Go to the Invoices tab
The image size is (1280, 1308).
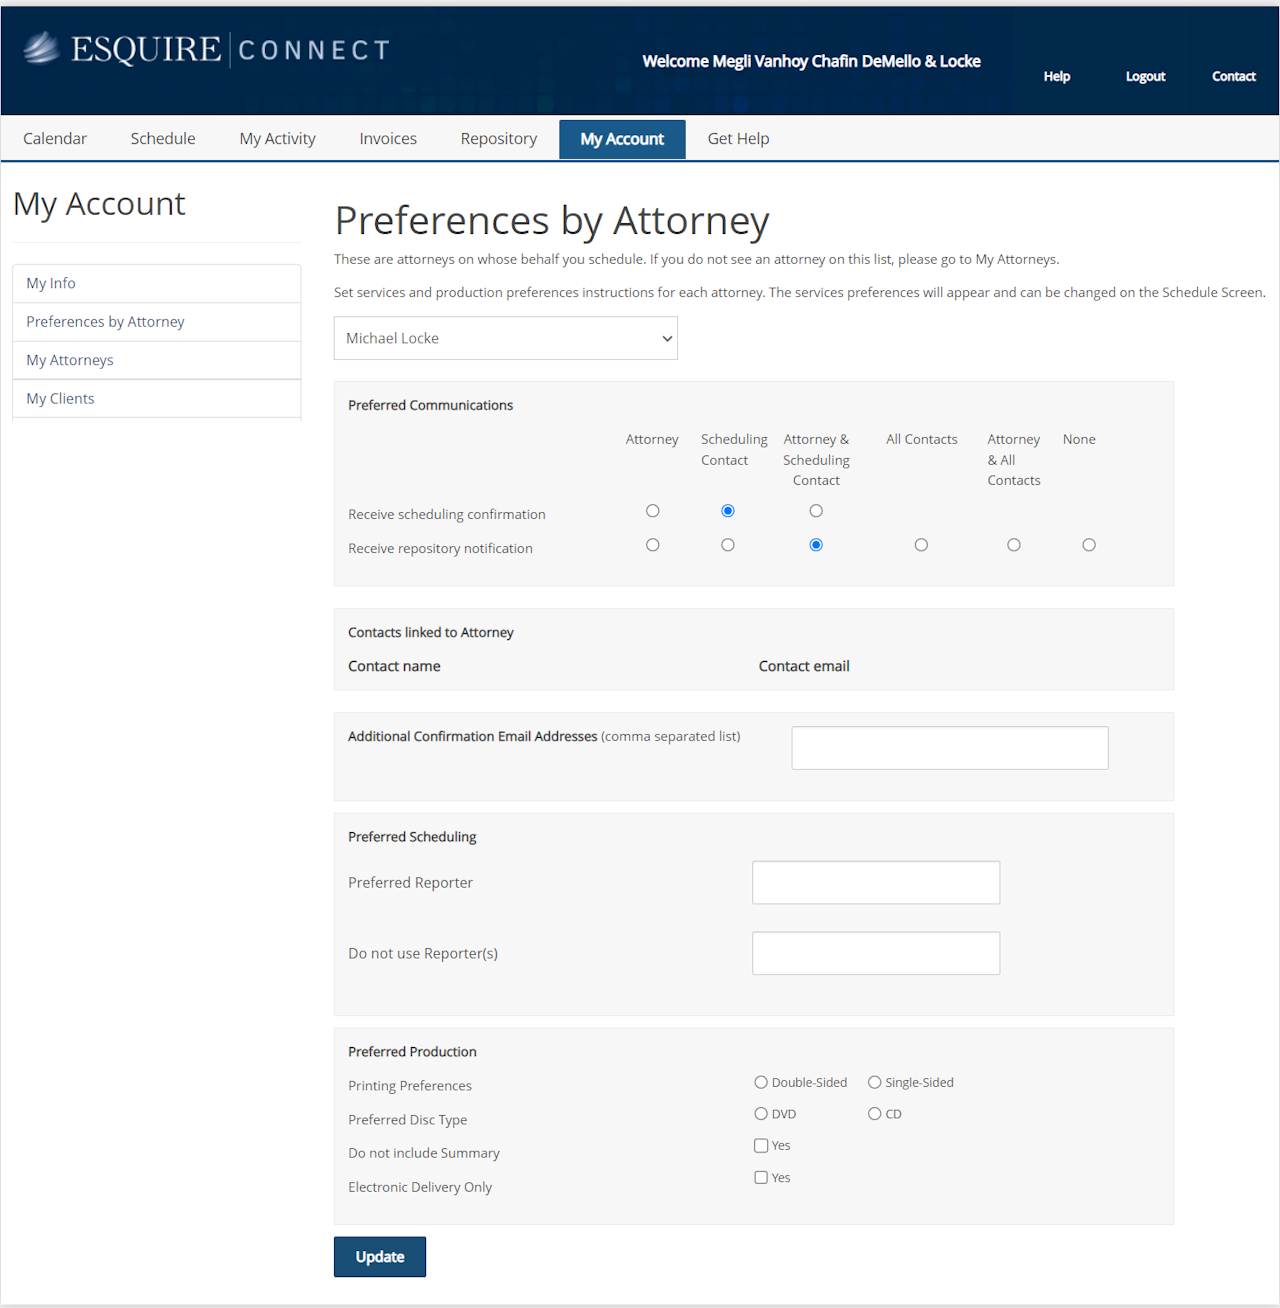(388, 139)
